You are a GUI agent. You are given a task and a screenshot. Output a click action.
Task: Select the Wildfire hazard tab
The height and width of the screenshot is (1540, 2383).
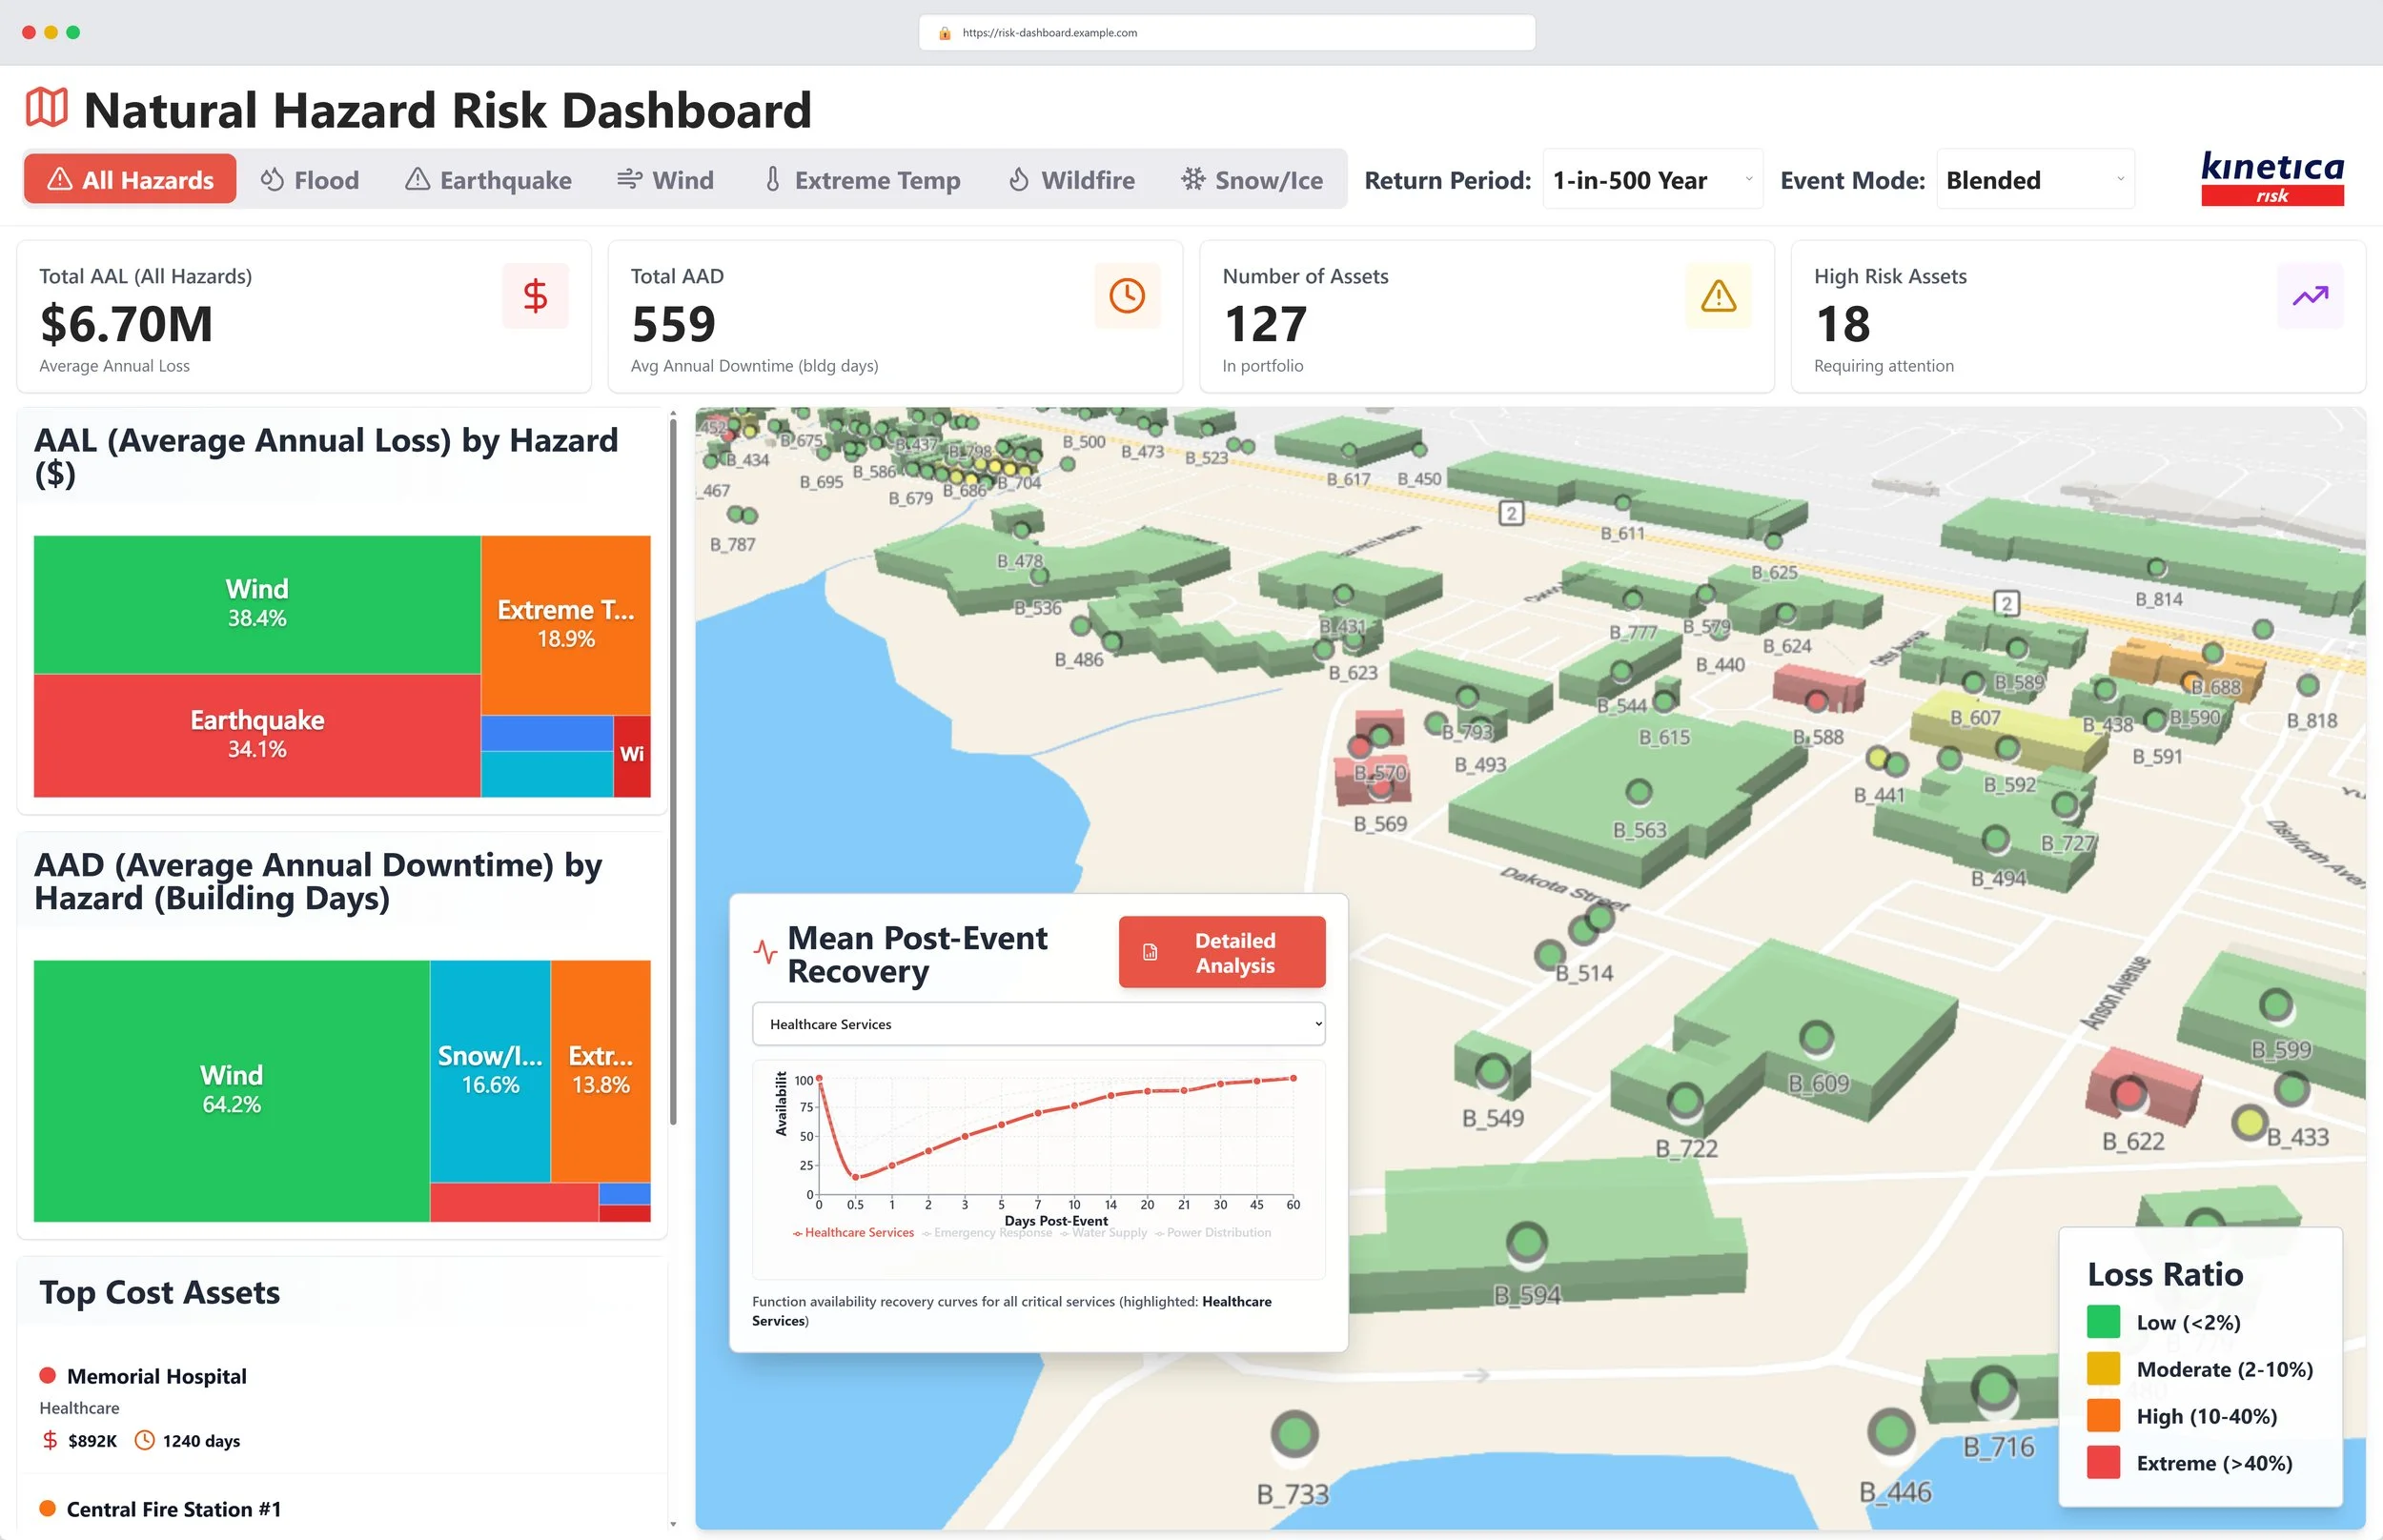tap(1072, 180)
